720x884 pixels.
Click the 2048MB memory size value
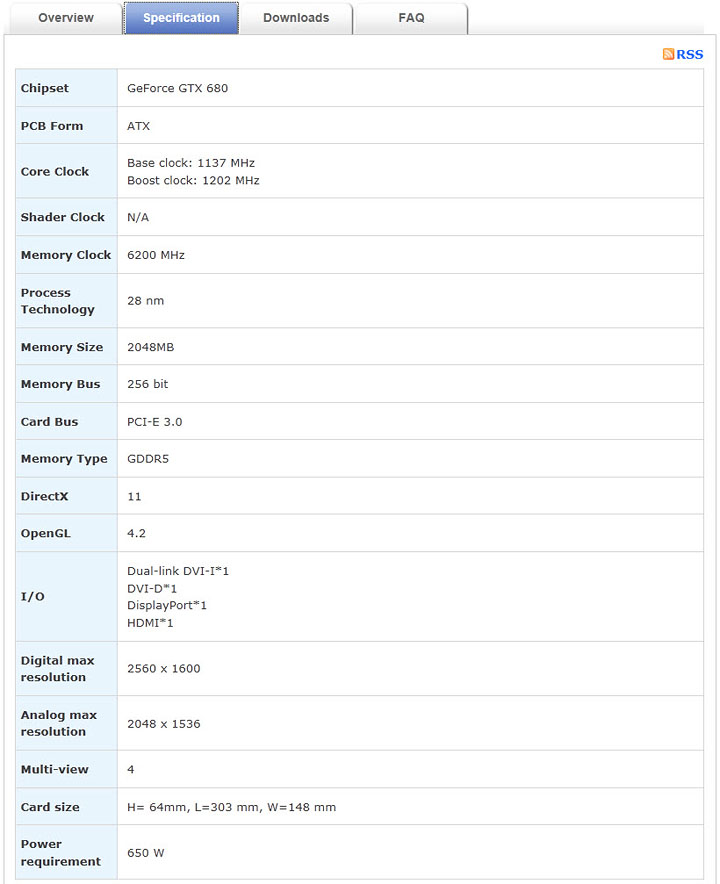click(x=150, y=347)
